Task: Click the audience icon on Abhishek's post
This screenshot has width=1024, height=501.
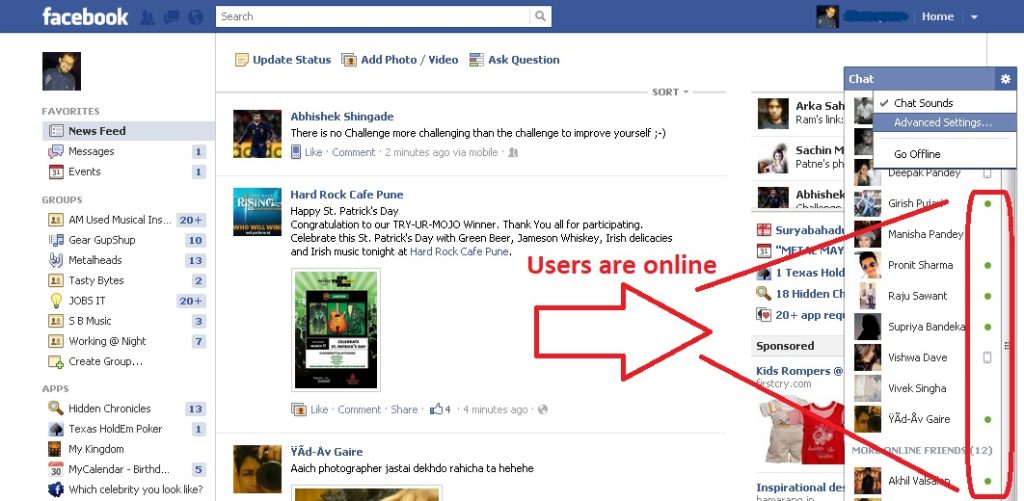Action: (x=513, y=152)
